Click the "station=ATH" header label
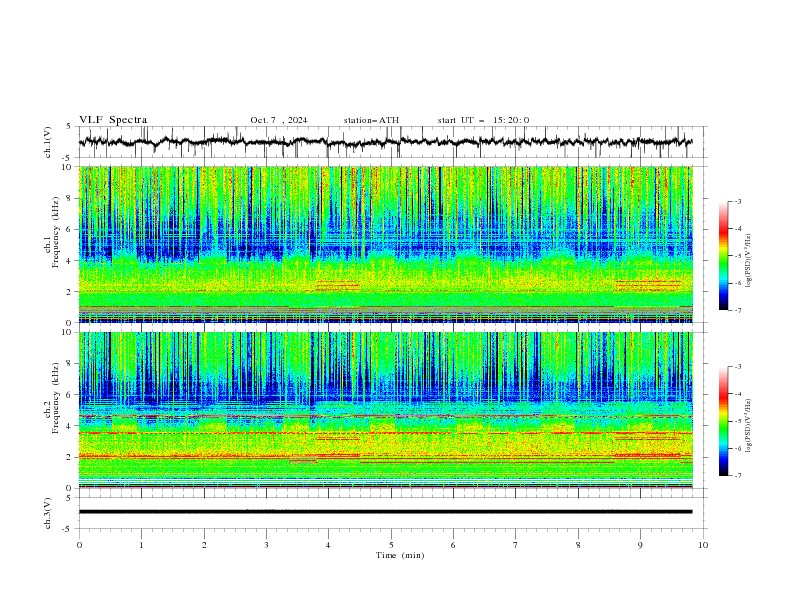This screenshot has height=612, width=792. pos(371,120)
